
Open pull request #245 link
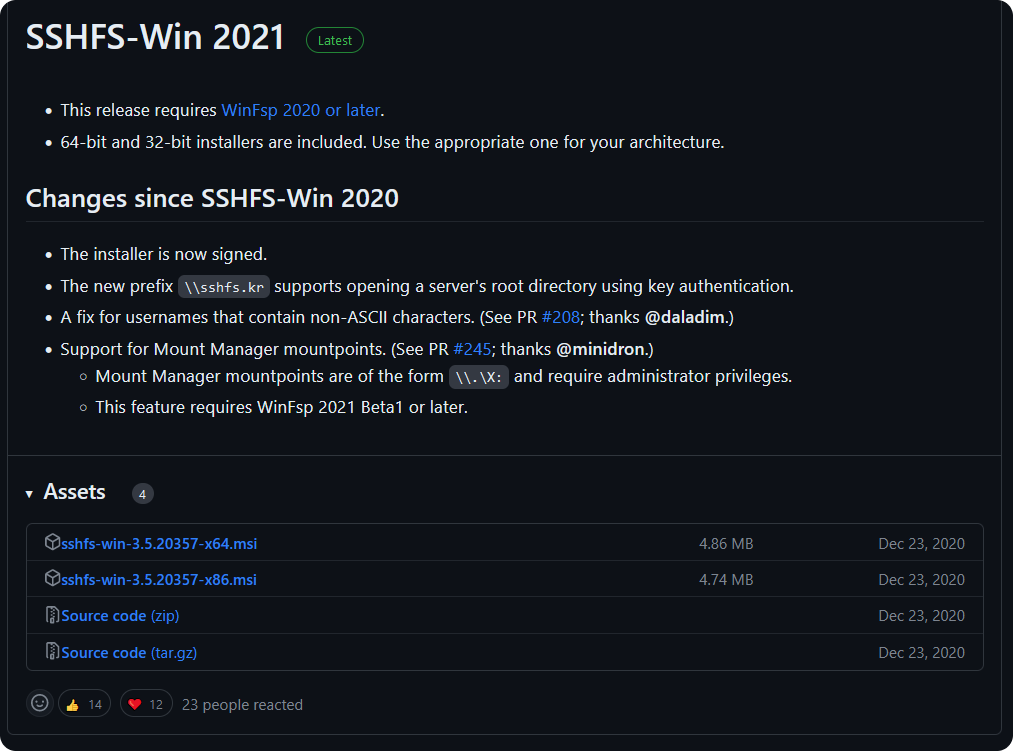471,349
